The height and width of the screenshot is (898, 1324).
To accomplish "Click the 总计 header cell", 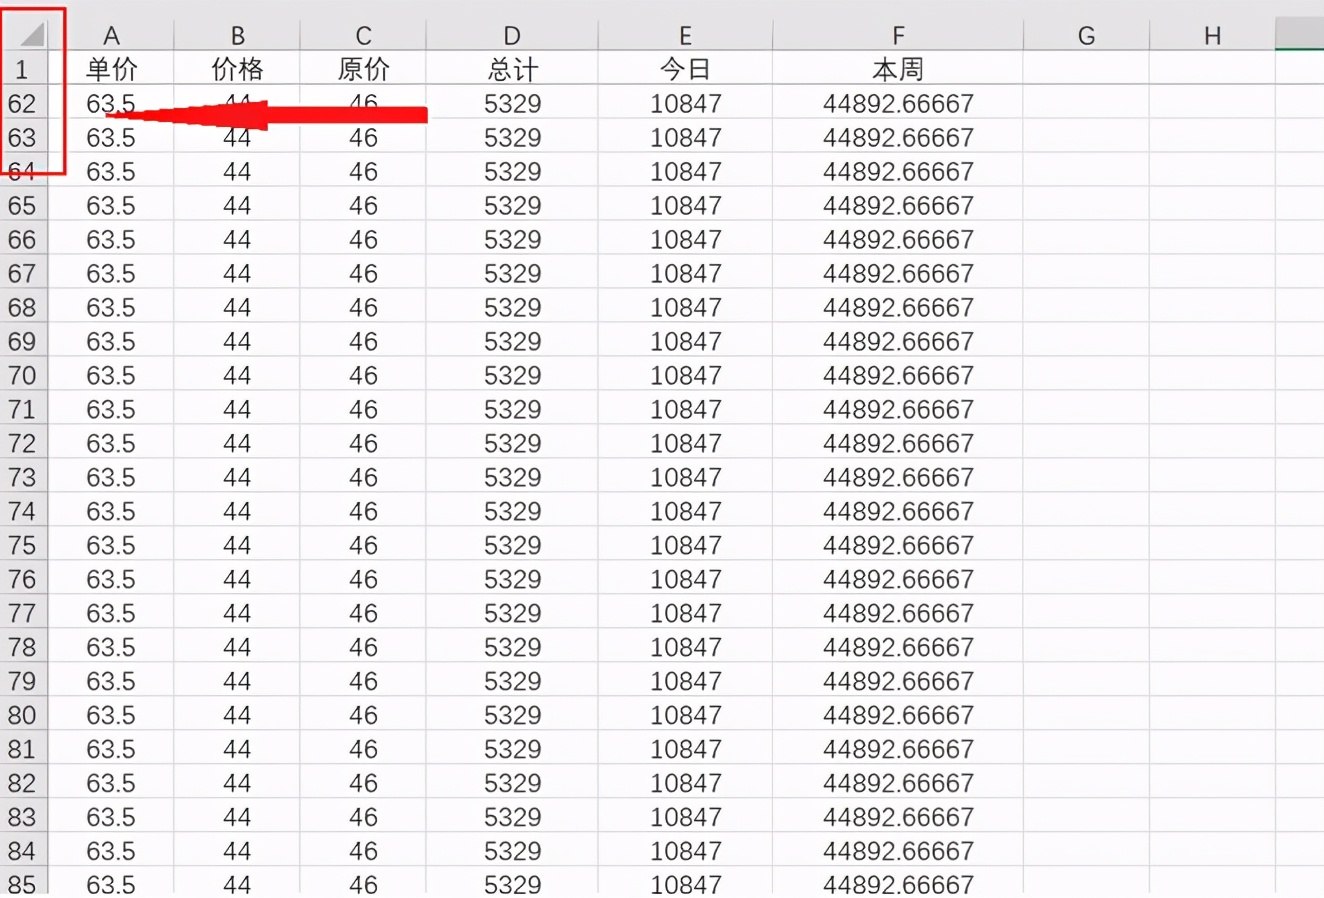I will click(x=511, y=68).
